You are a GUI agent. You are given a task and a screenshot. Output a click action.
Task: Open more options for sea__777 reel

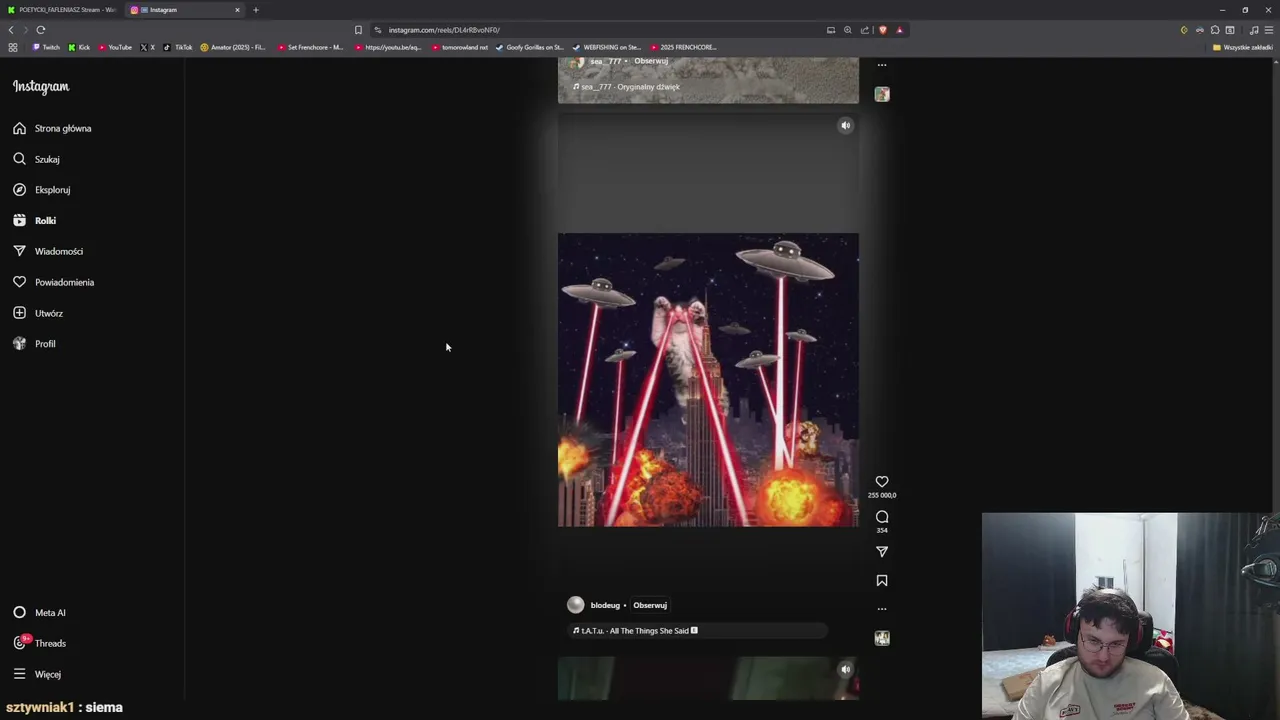(882, 65)
